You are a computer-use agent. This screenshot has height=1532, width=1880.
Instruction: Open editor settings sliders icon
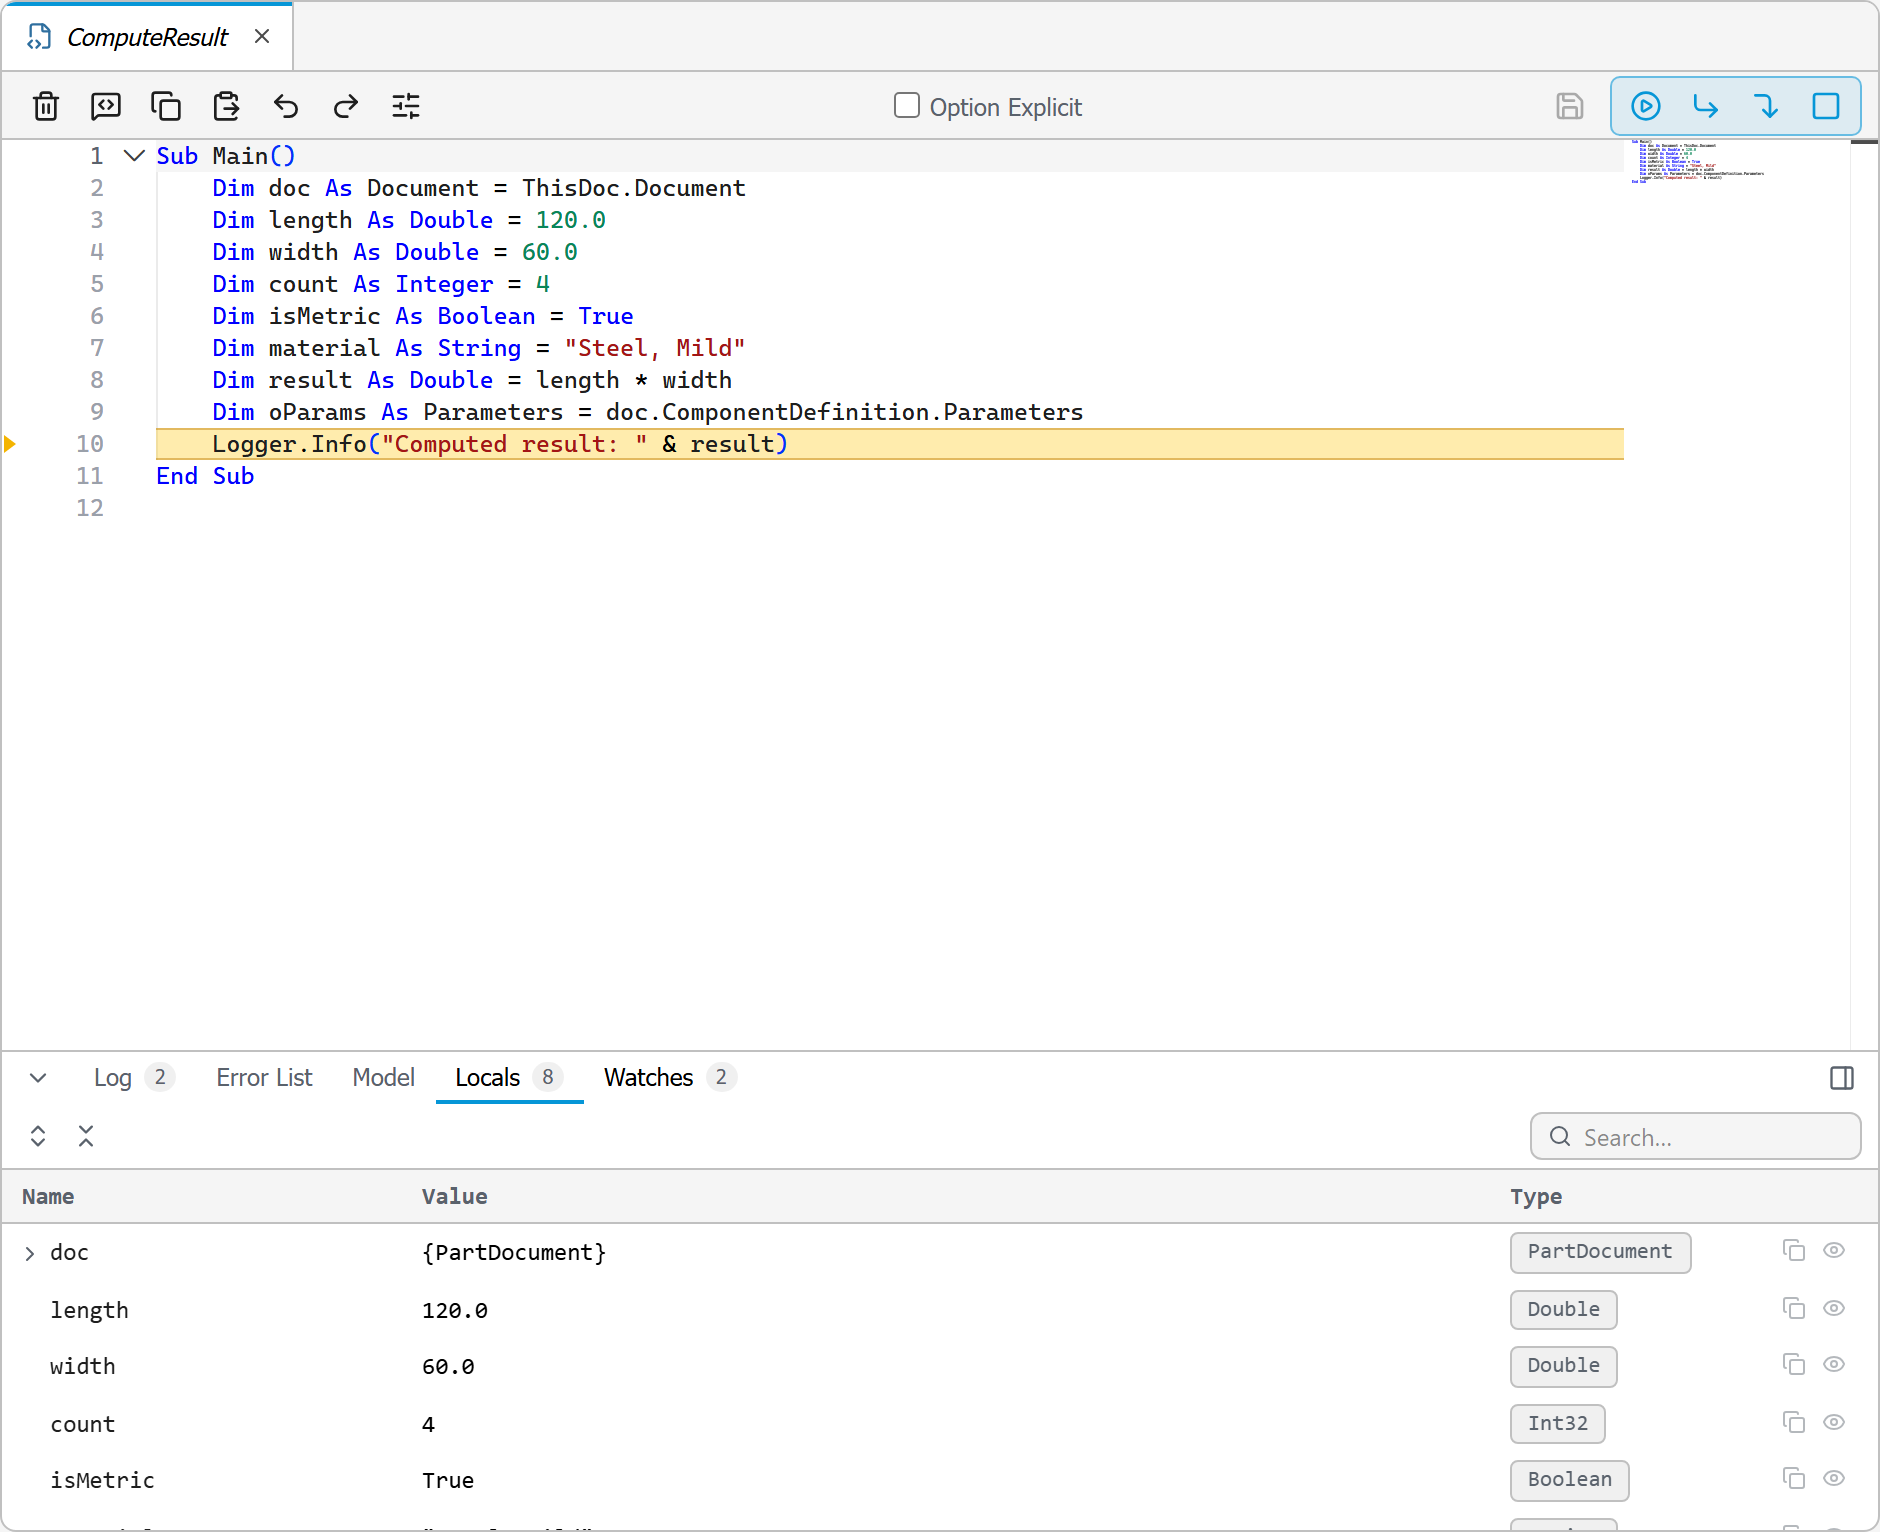point(406,106)
